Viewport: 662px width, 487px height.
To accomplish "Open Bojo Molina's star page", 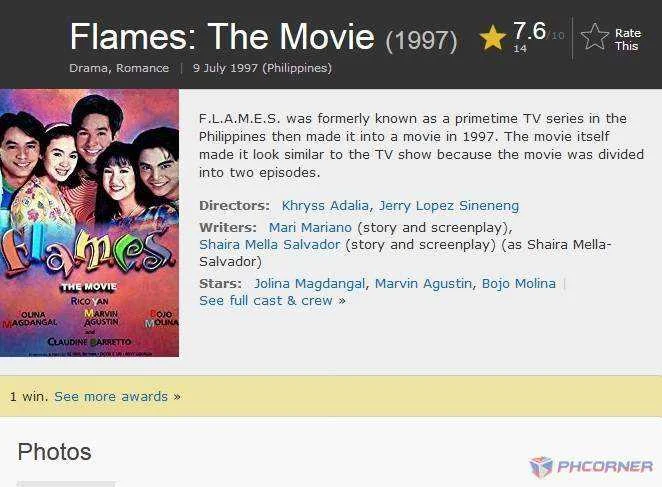I will coord(518,283).
